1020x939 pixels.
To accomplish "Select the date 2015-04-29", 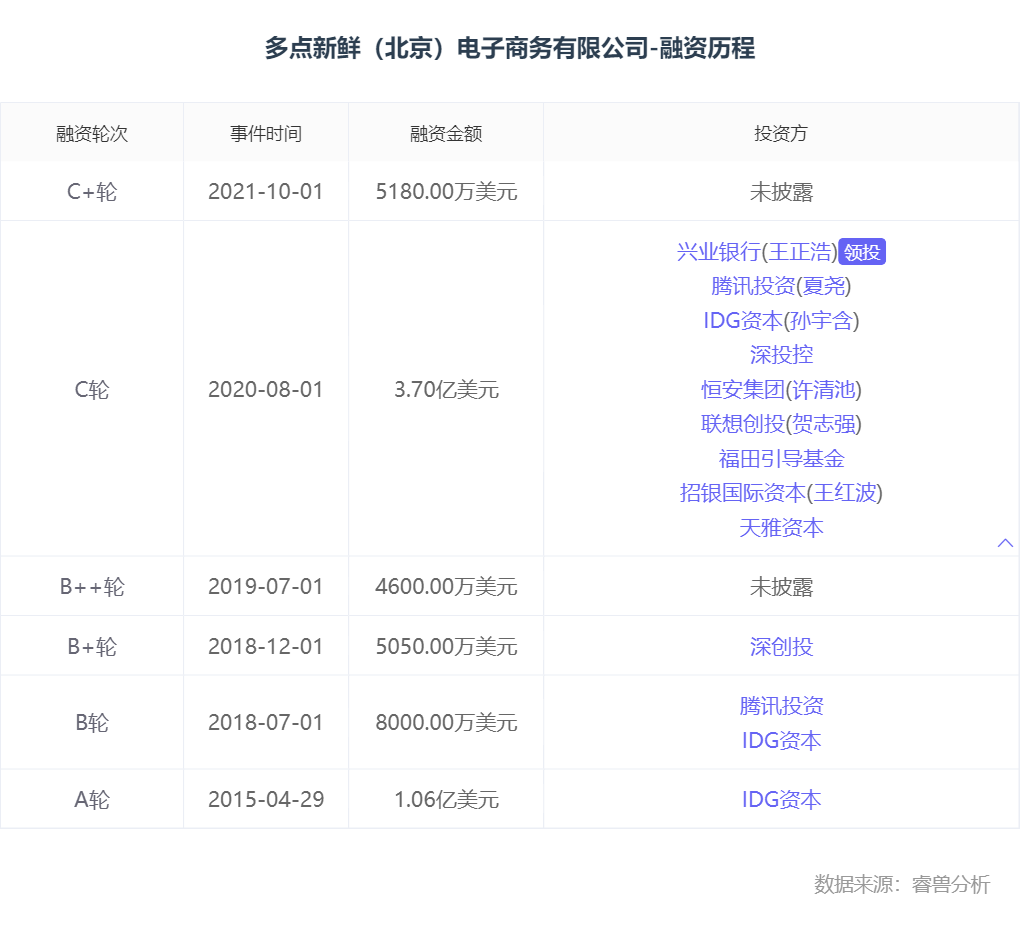I will [x=265, y=800].
